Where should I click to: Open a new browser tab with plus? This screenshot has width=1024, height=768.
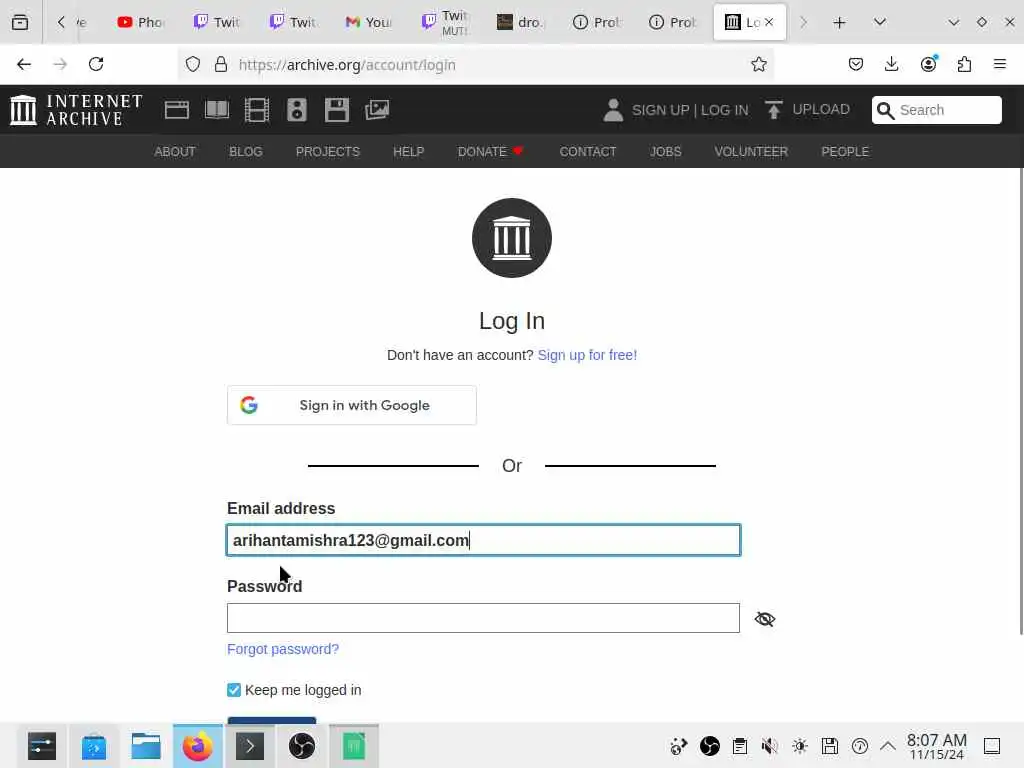[x=839, y=22]
